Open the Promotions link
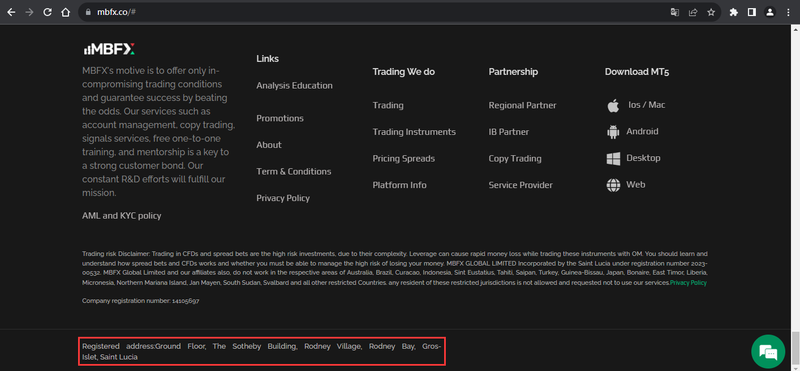The image size is (800, 371). (x=280, y=118)
